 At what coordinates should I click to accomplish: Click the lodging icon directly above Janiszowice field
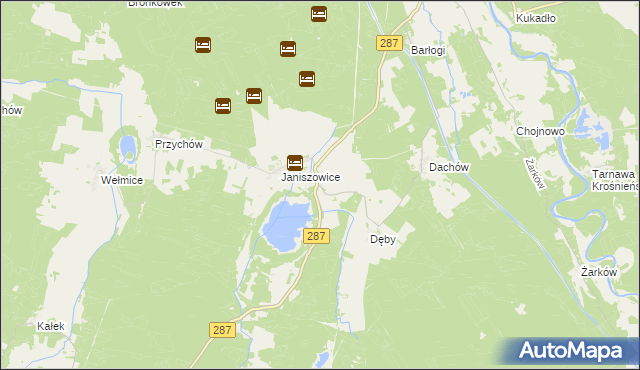point(254,96)
